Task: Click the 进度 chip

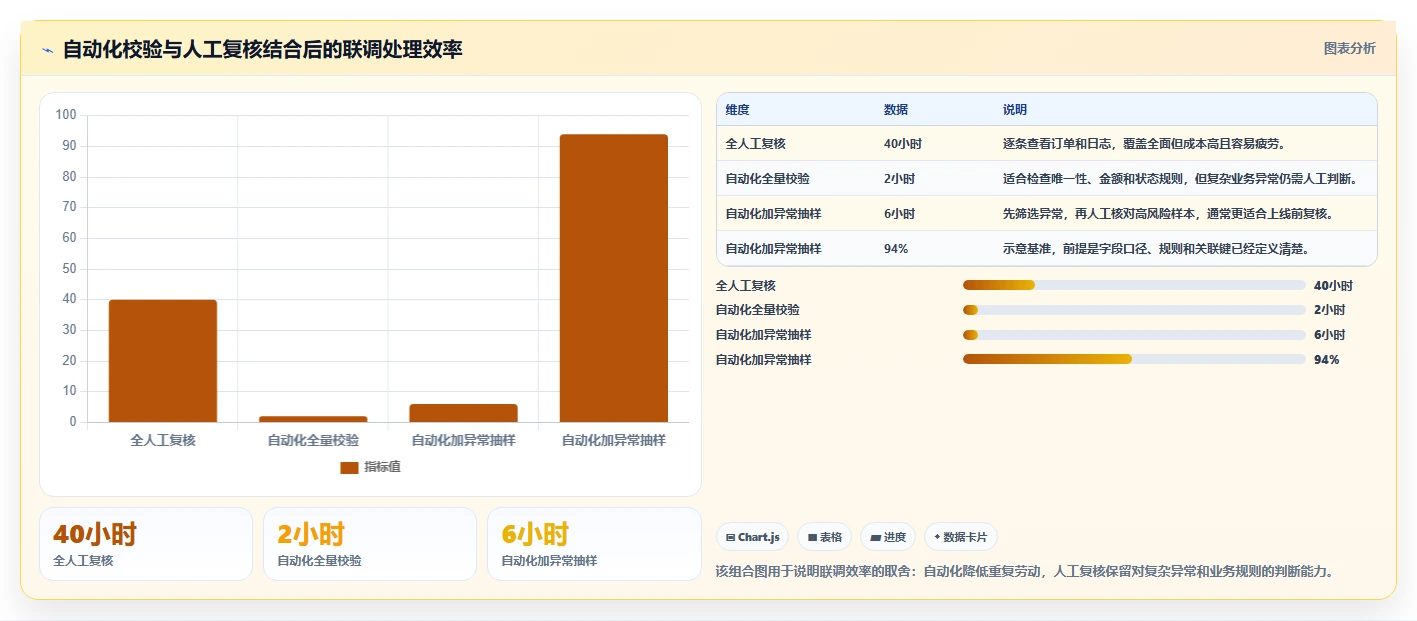Action: click(x=888, y=537)
